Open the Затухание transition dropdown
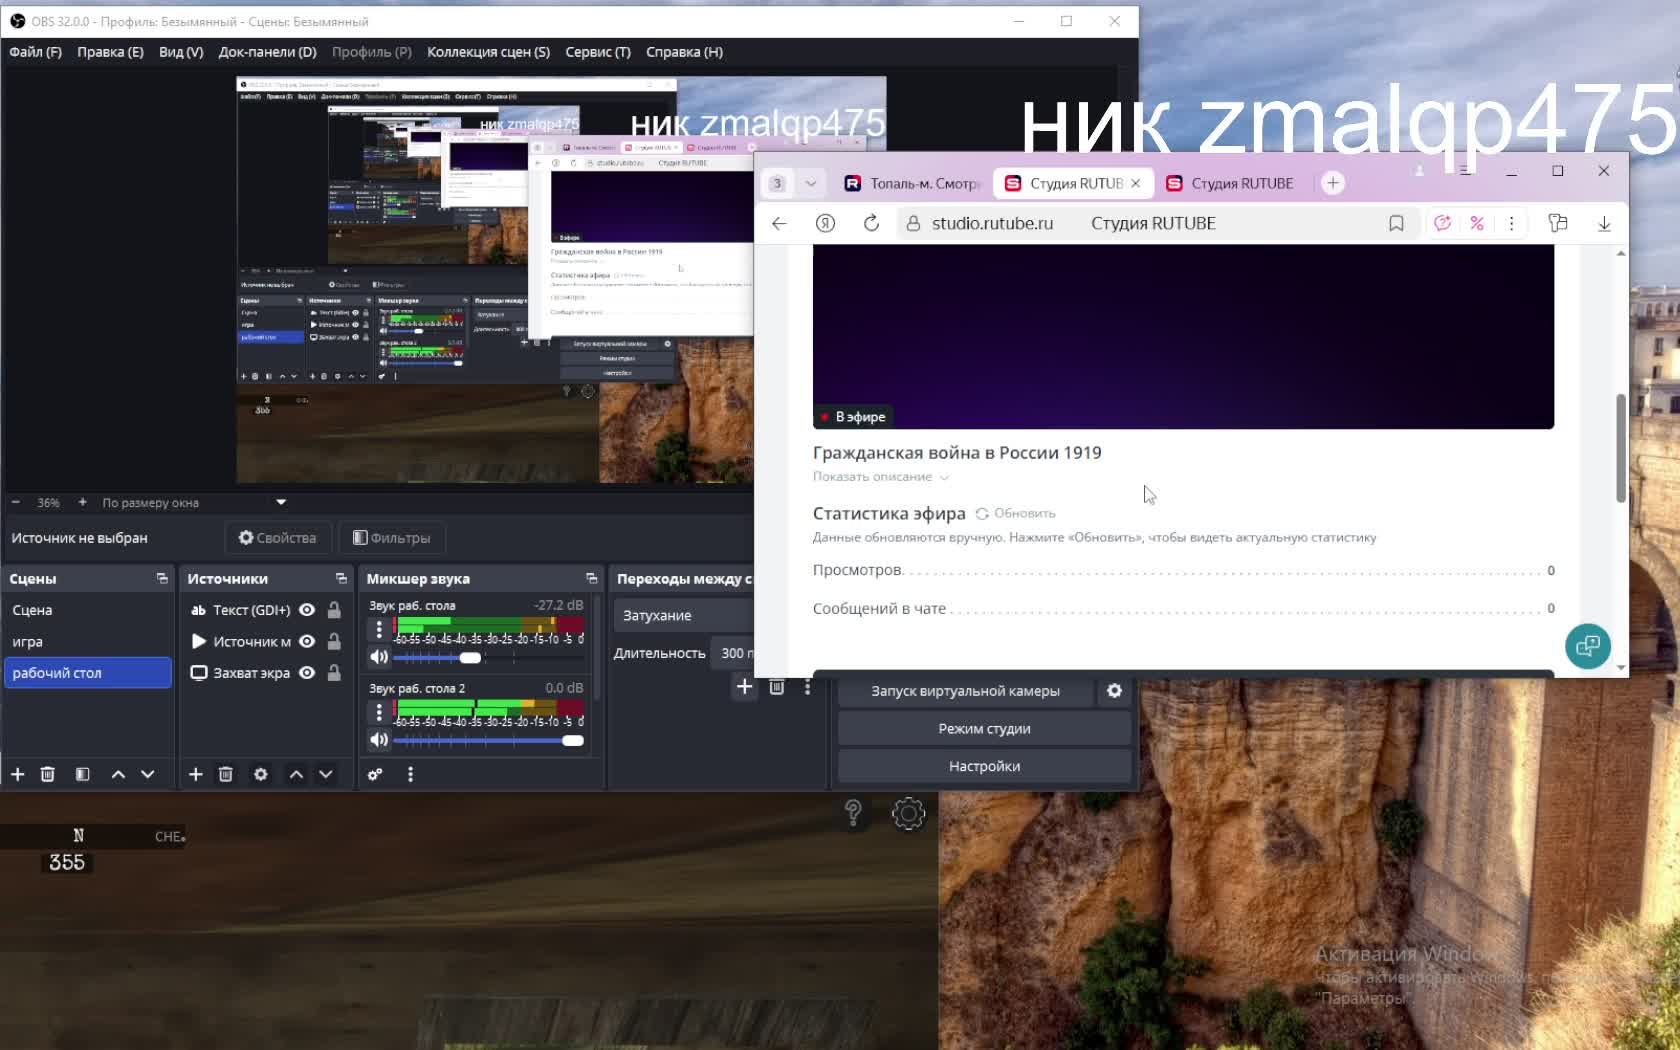Viewport: 1680px width, 1050px height. [684, 615]
